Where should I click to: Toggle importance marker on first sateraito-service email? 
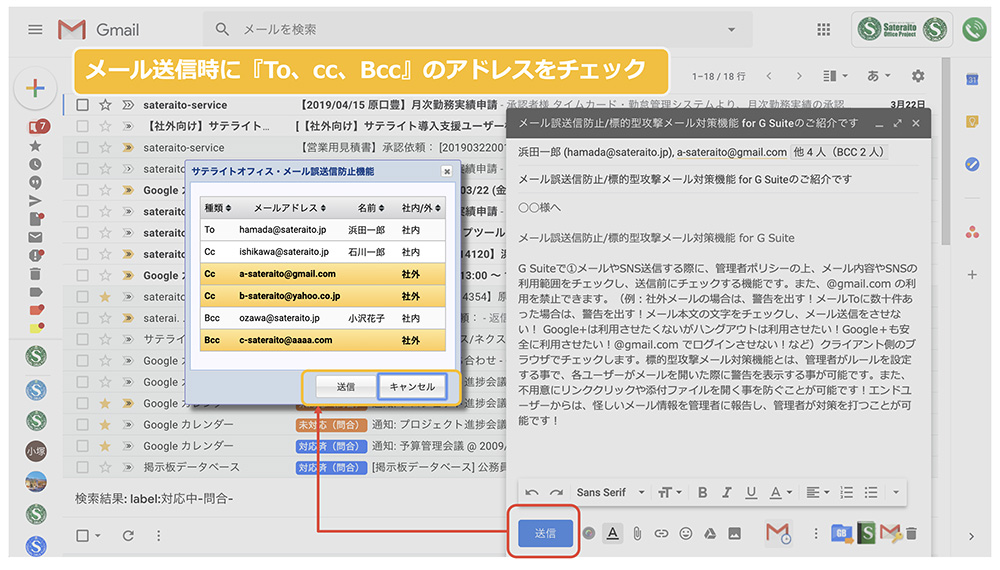(x=128, y=105)
